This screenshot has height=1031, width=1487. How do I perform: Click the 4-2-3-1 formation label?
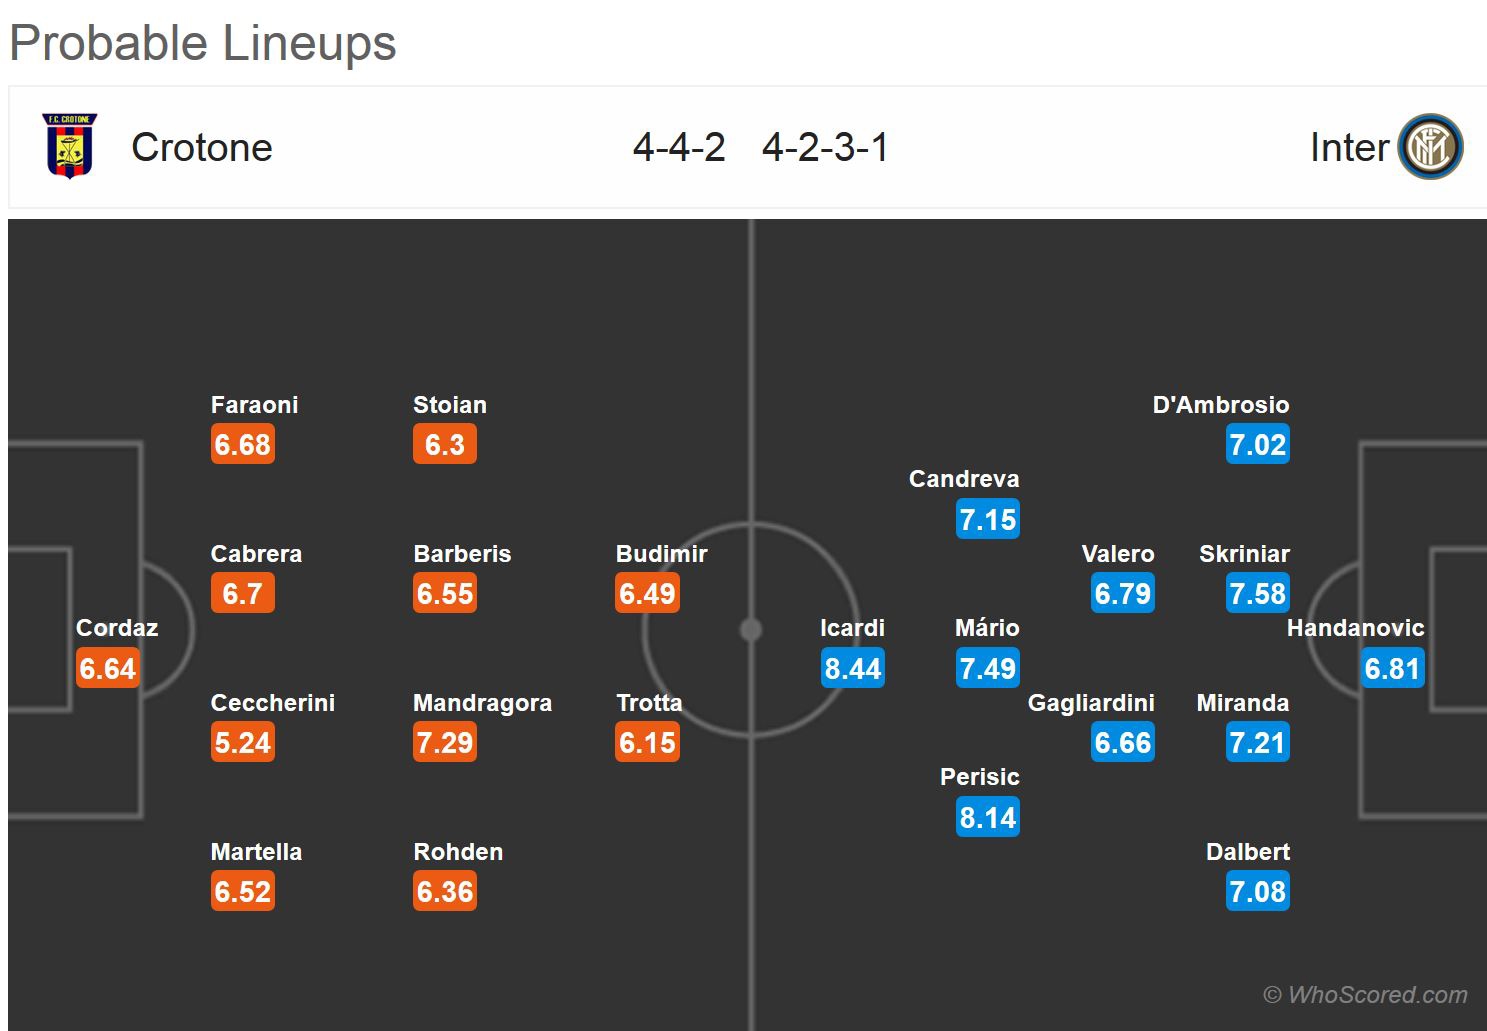point(825,148)
